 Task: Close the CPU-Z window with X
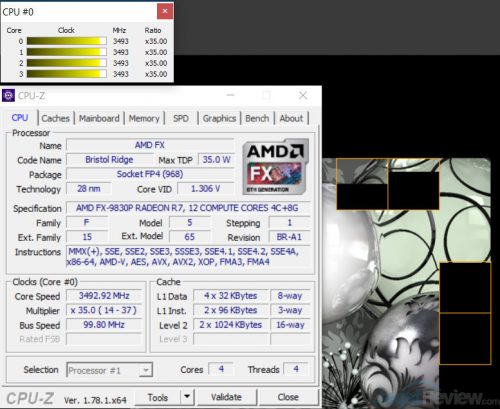click(x=303, y=96)
